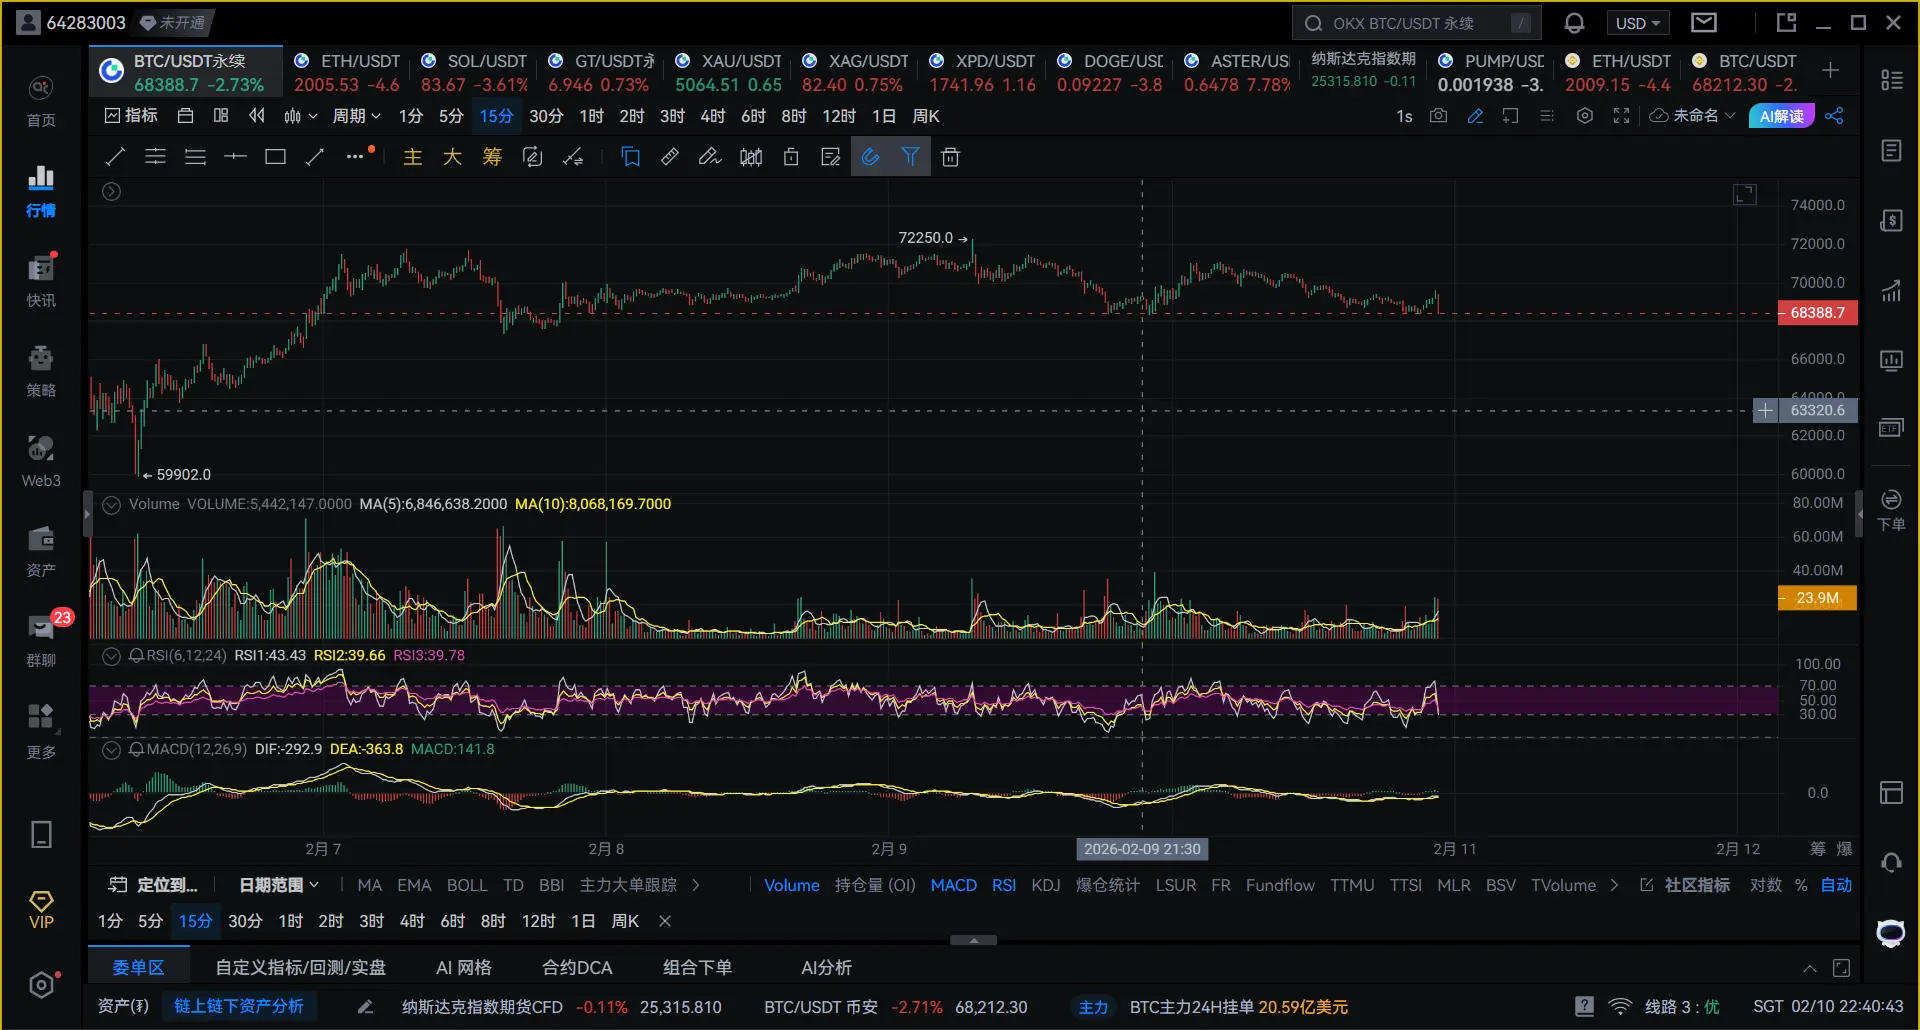This screenshot has height=1030, width=1920.
Task: Open the 委单区 order area tab
Action: pyautogui.click(x=138, y=967)
